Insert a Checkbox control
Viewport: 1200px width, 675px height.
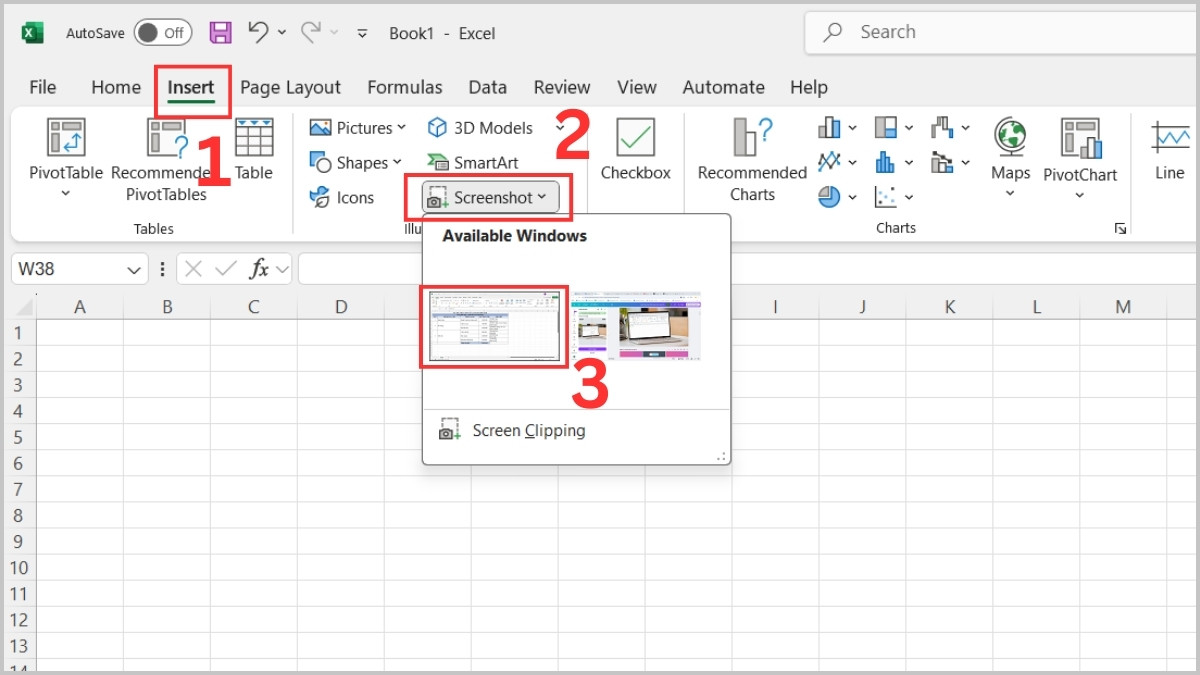[635, 150]
